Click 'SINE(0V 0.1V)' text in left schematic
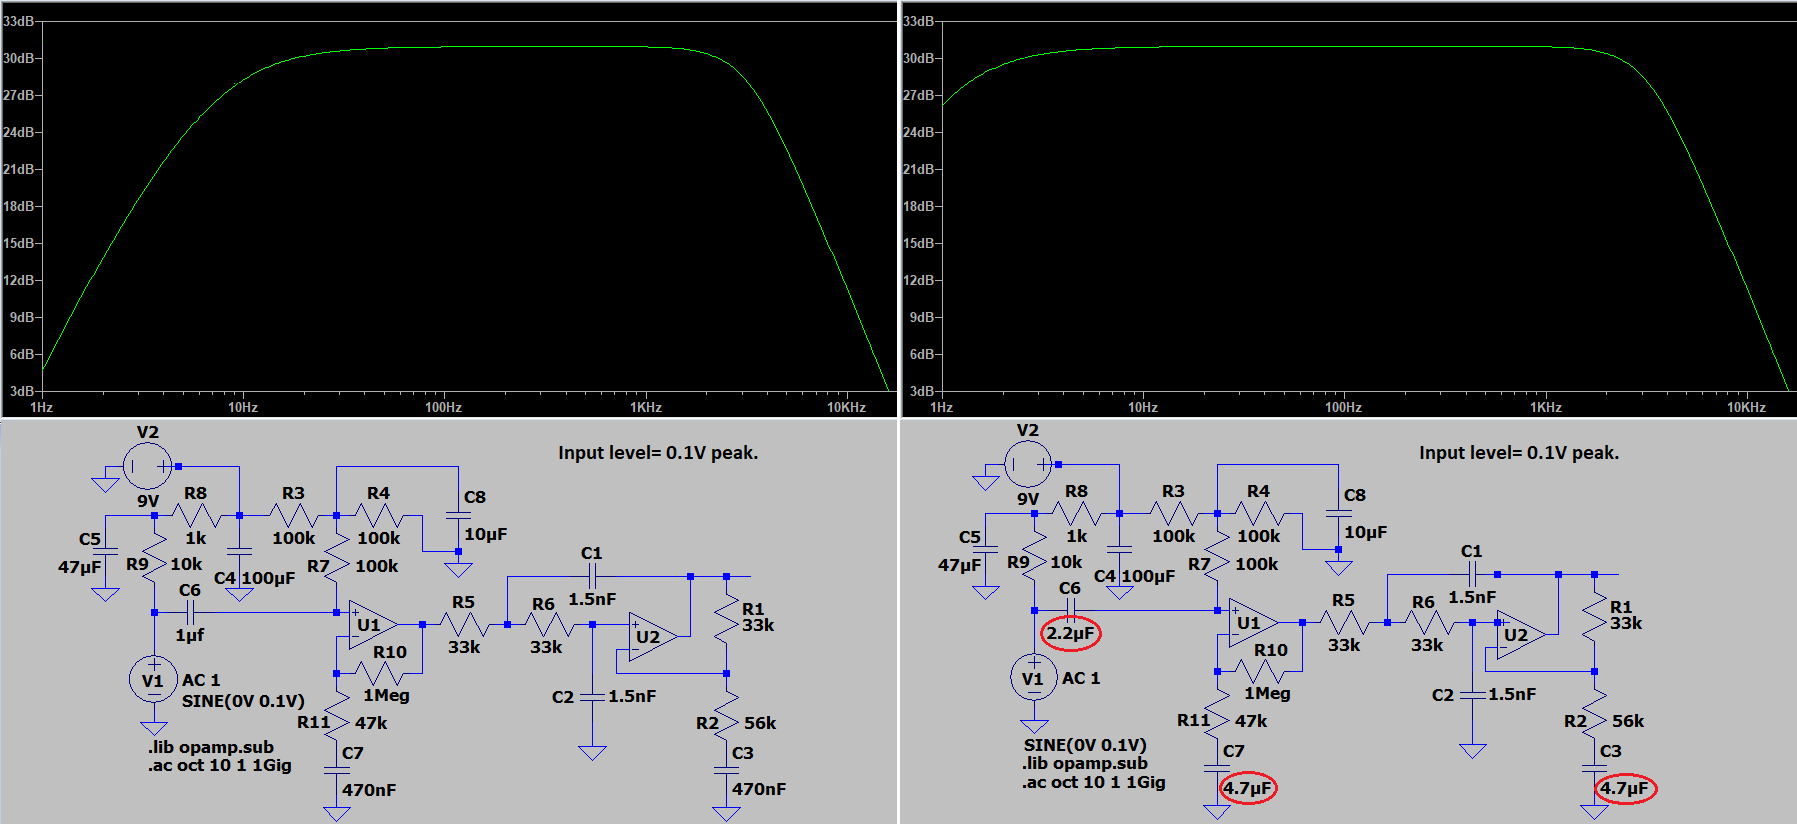Screen dimensions: 1797x824 [243, 701]
